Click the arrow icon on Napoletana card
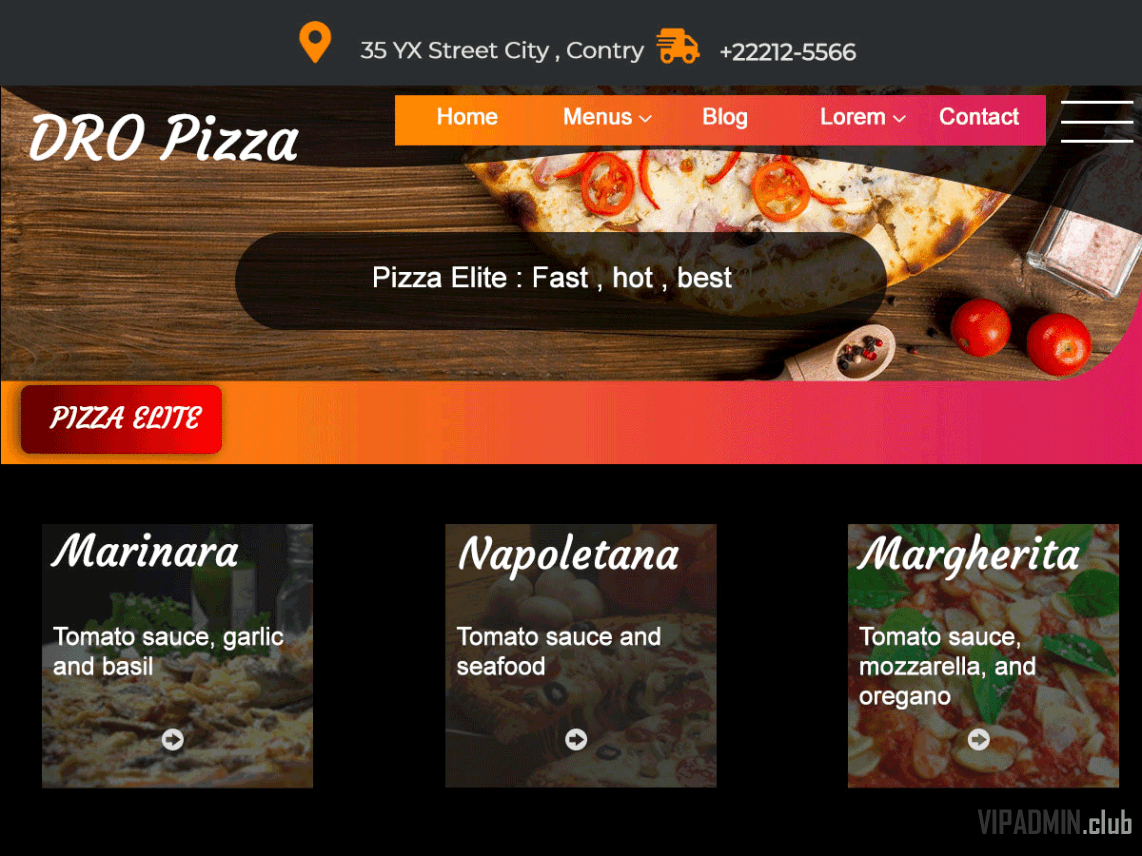 [x=576, y=739]
